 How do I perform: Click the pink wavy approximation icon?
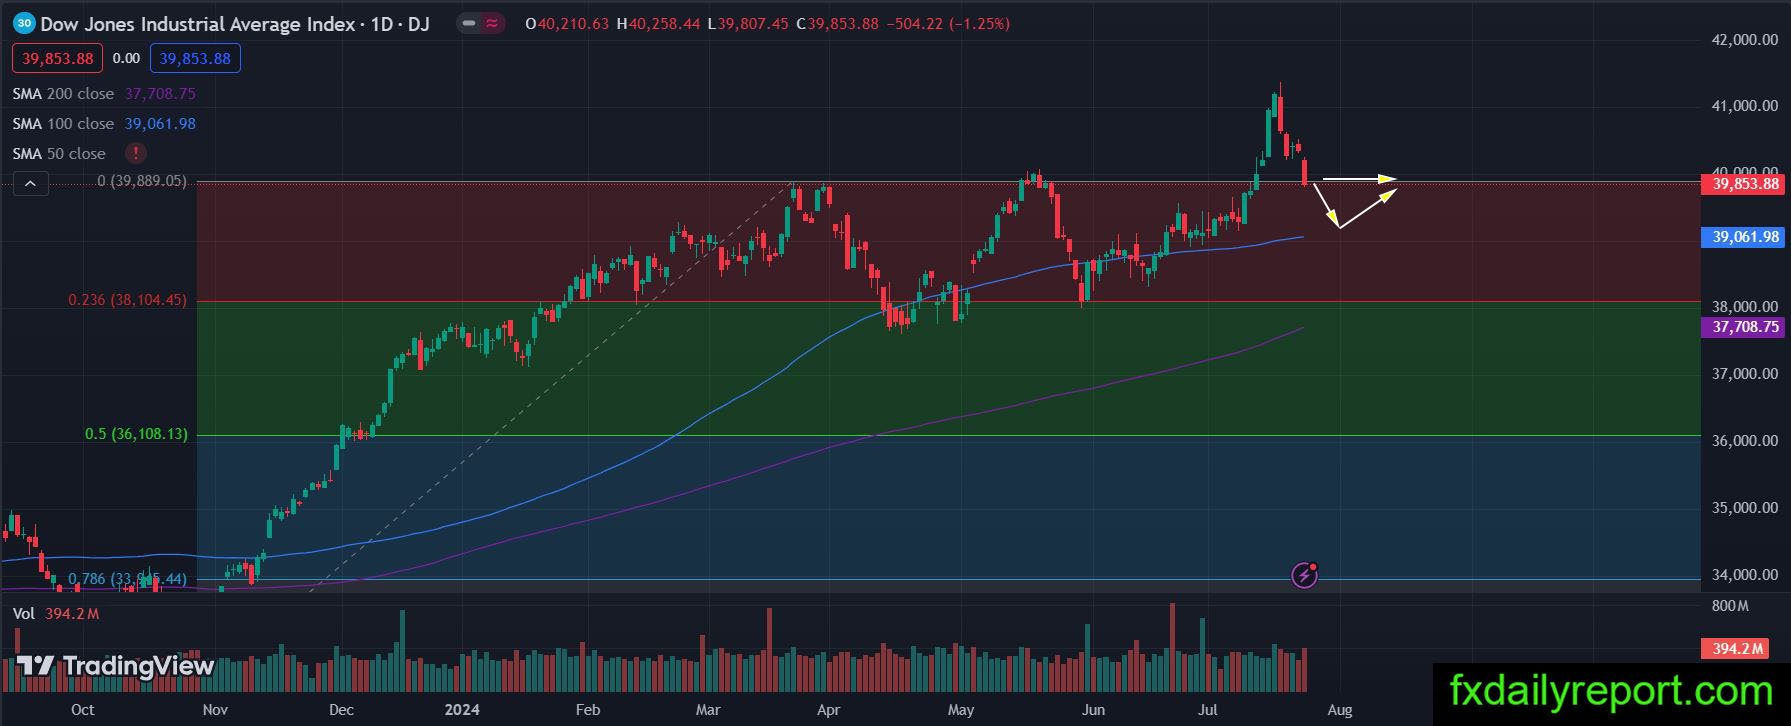[492, 23]
